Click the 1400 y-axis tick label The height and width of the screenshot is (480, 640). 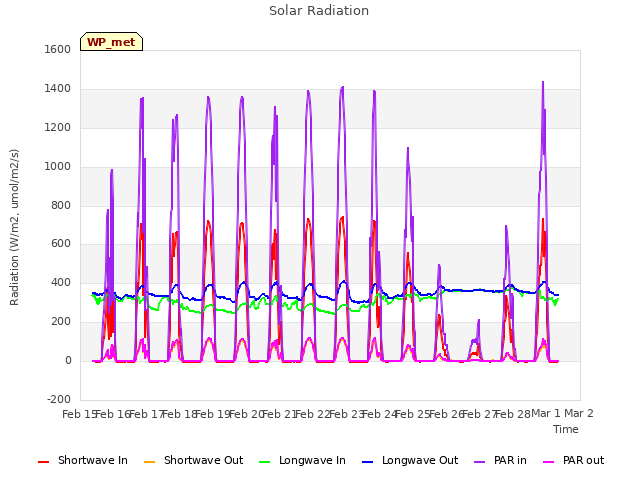click(58, 89)
